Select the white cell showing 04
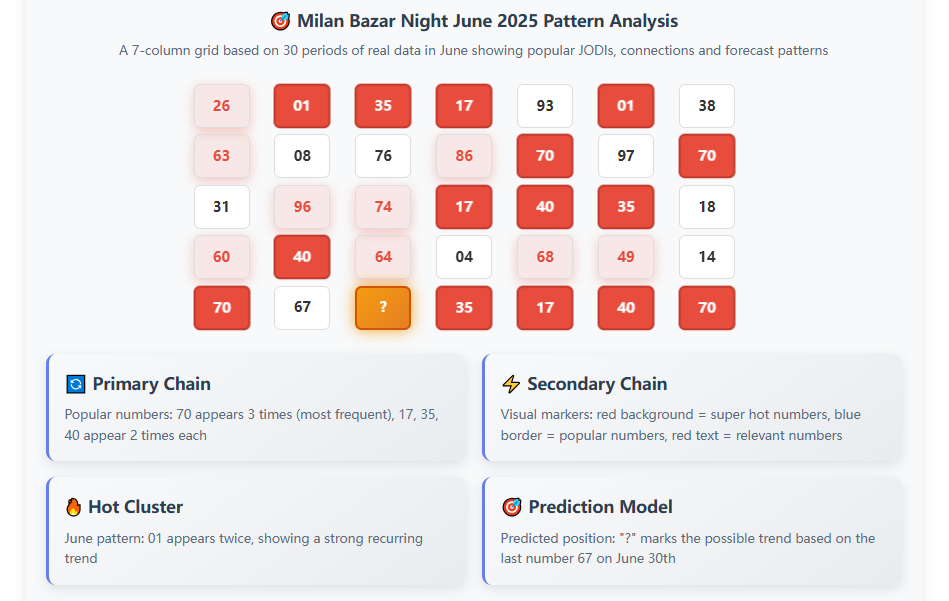Screen dimensions: 949x601 pyautogui.click(x=464, y=257)
